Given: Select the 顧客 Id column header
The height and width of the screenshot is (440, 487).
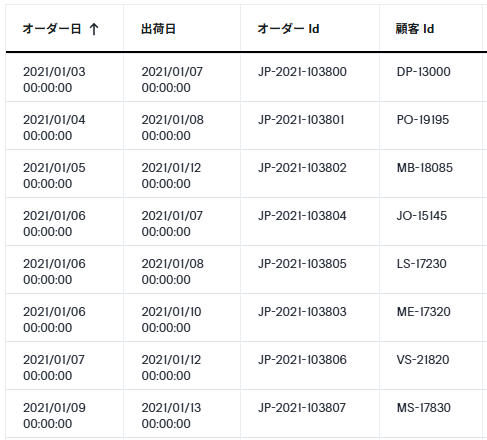Looking at the screenshot, I should click(x=415, y=29).
